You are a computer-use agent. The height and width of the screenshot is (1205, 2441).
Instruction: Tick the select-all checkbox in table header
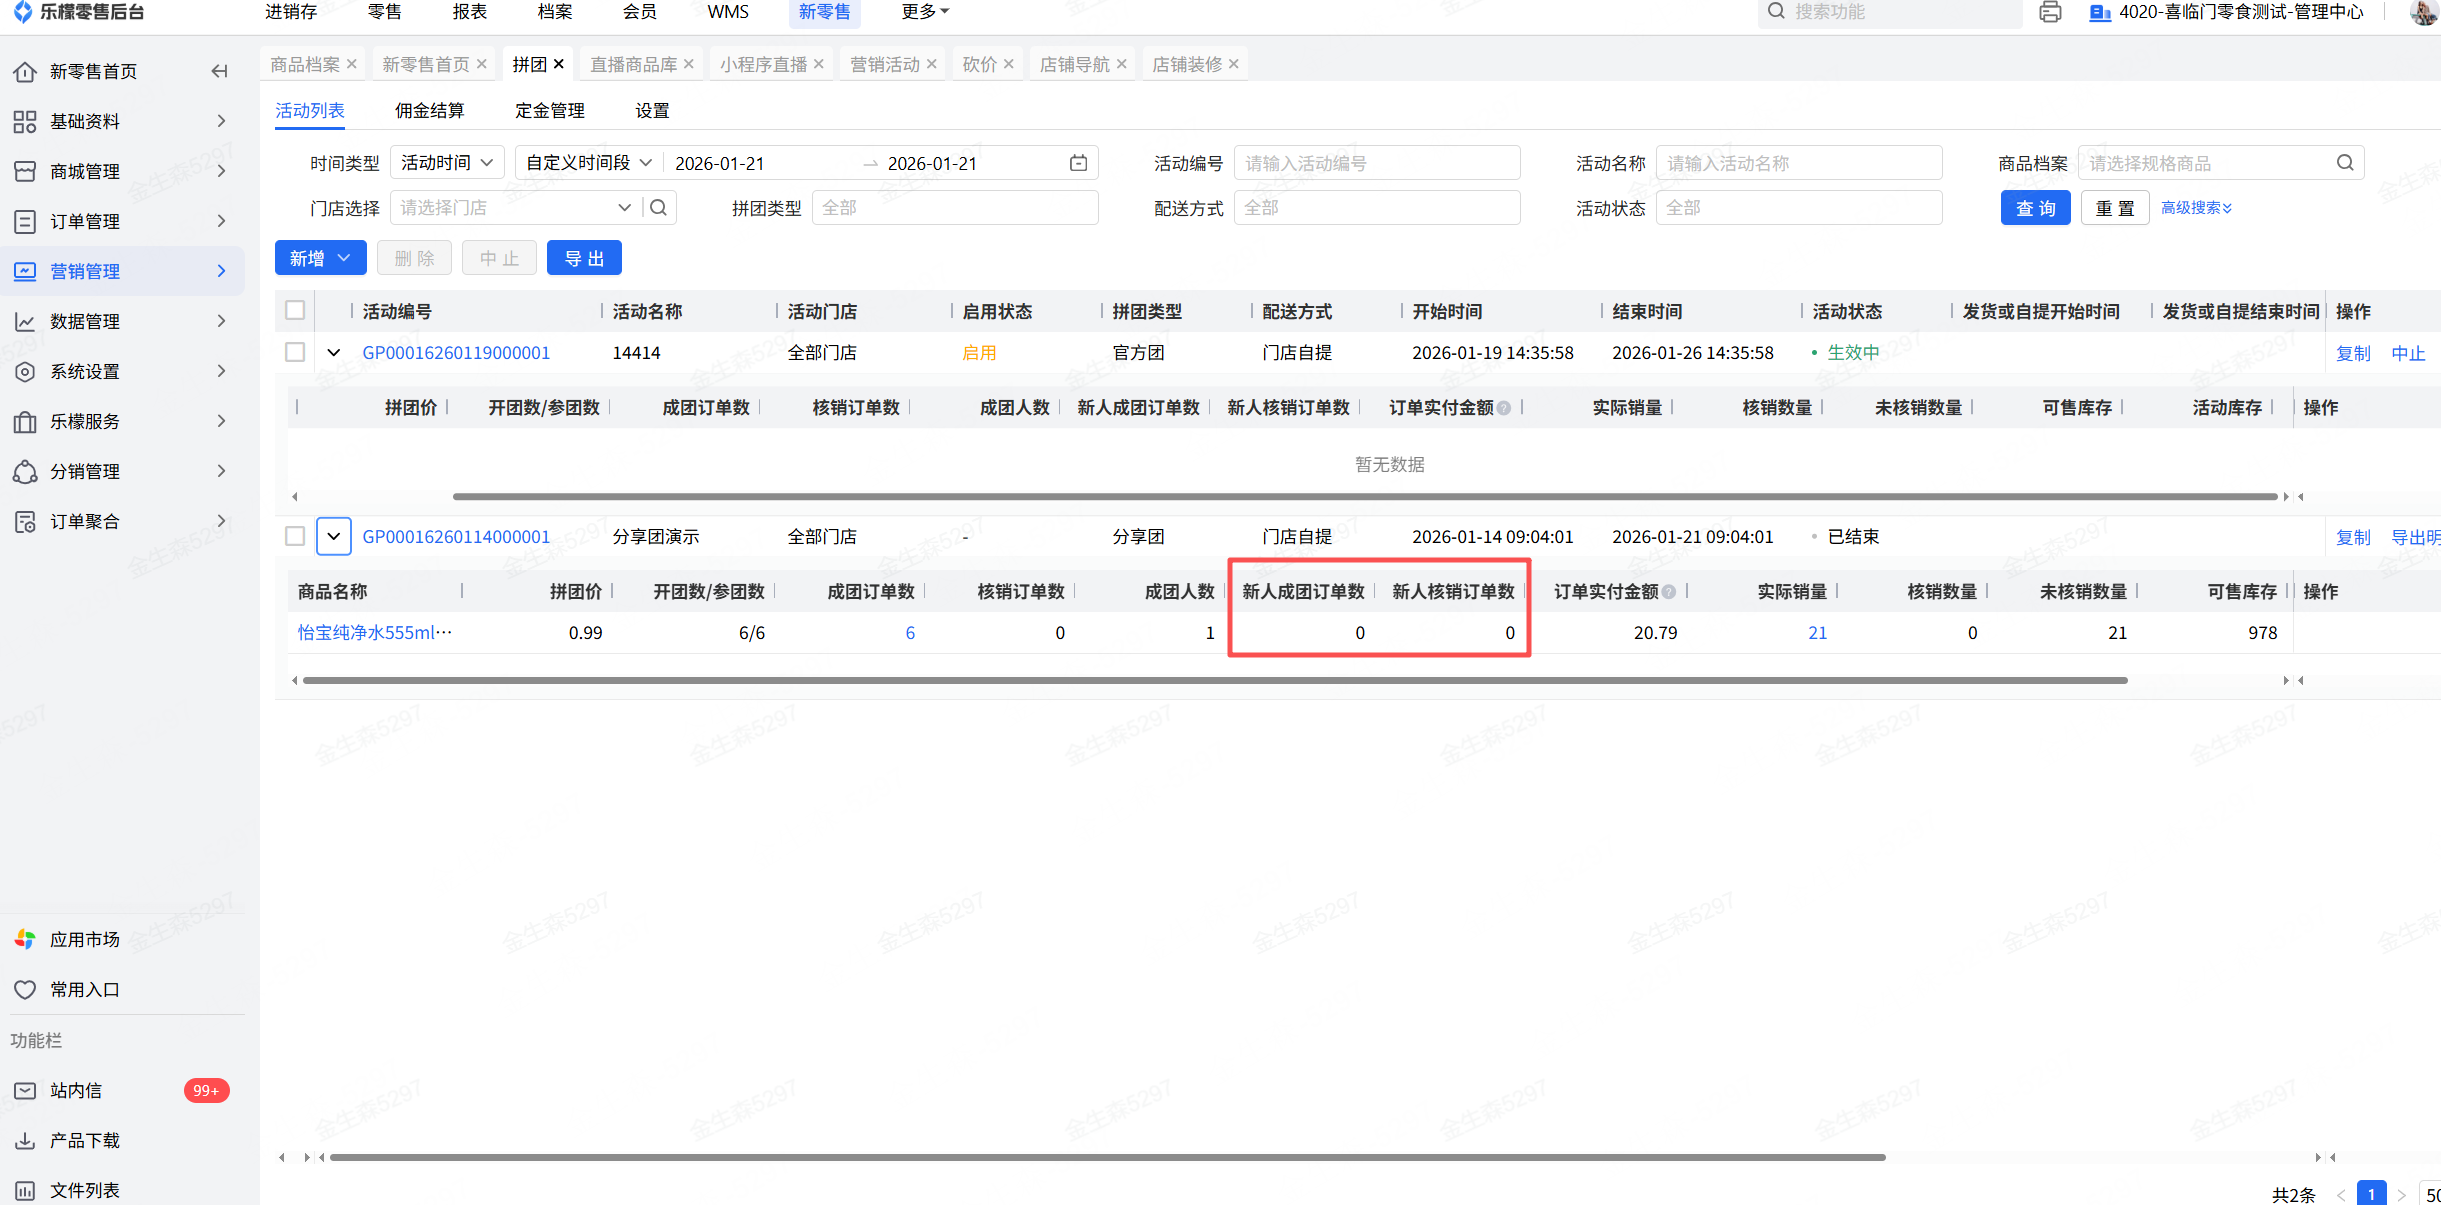point(295,311)
